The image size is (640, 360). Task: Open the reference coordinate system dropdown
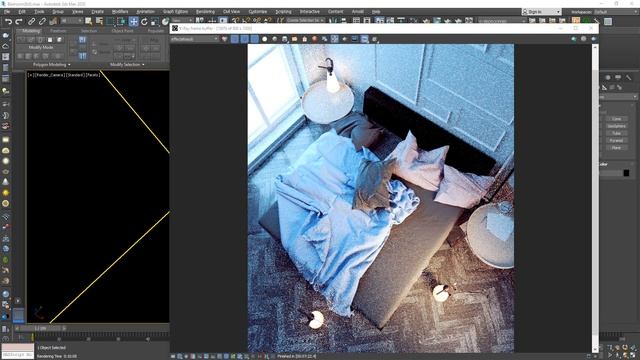tap(182, 21)
